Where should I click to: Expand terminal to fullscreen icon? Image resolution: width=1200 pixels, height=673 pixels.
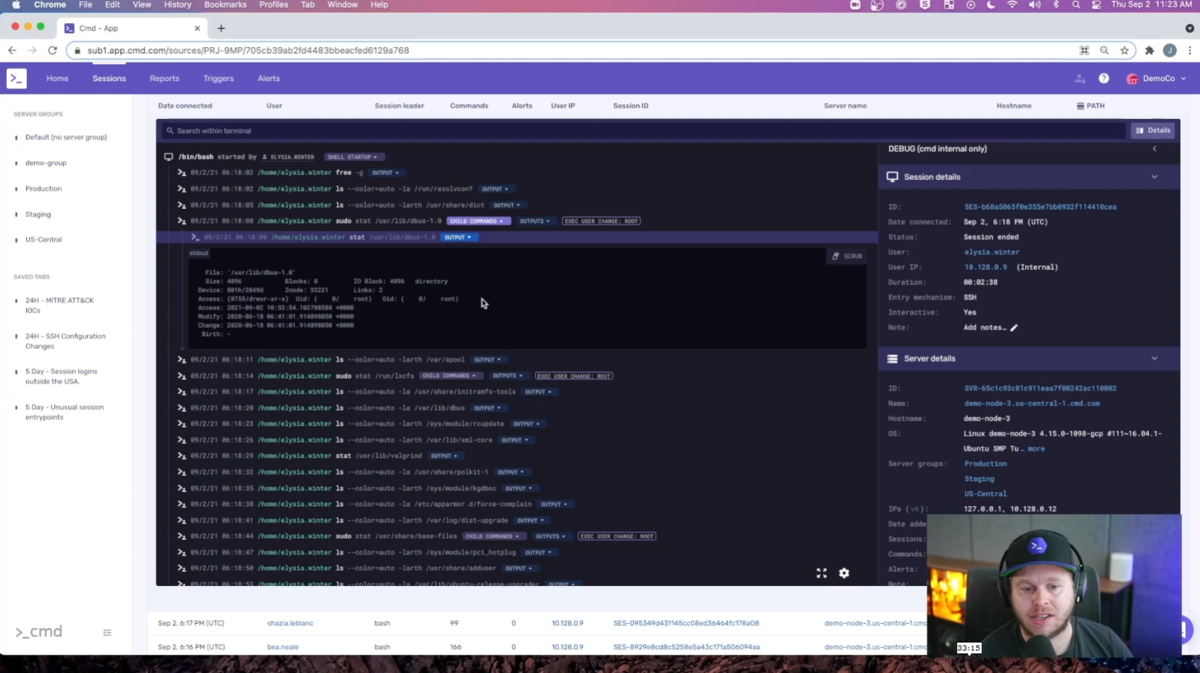tap(822, 573)
